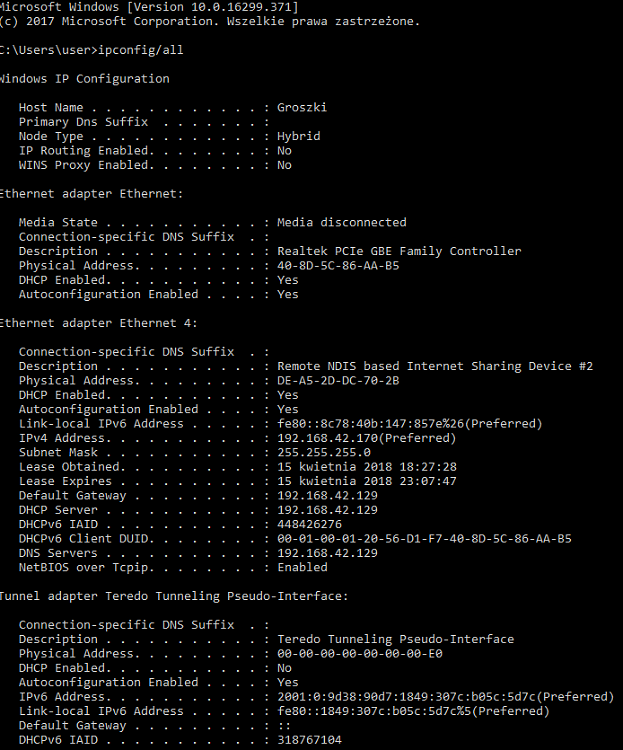
Task: Click the physical address 40-8D-5C-86-AA-B5
Action: click(338, 266)
